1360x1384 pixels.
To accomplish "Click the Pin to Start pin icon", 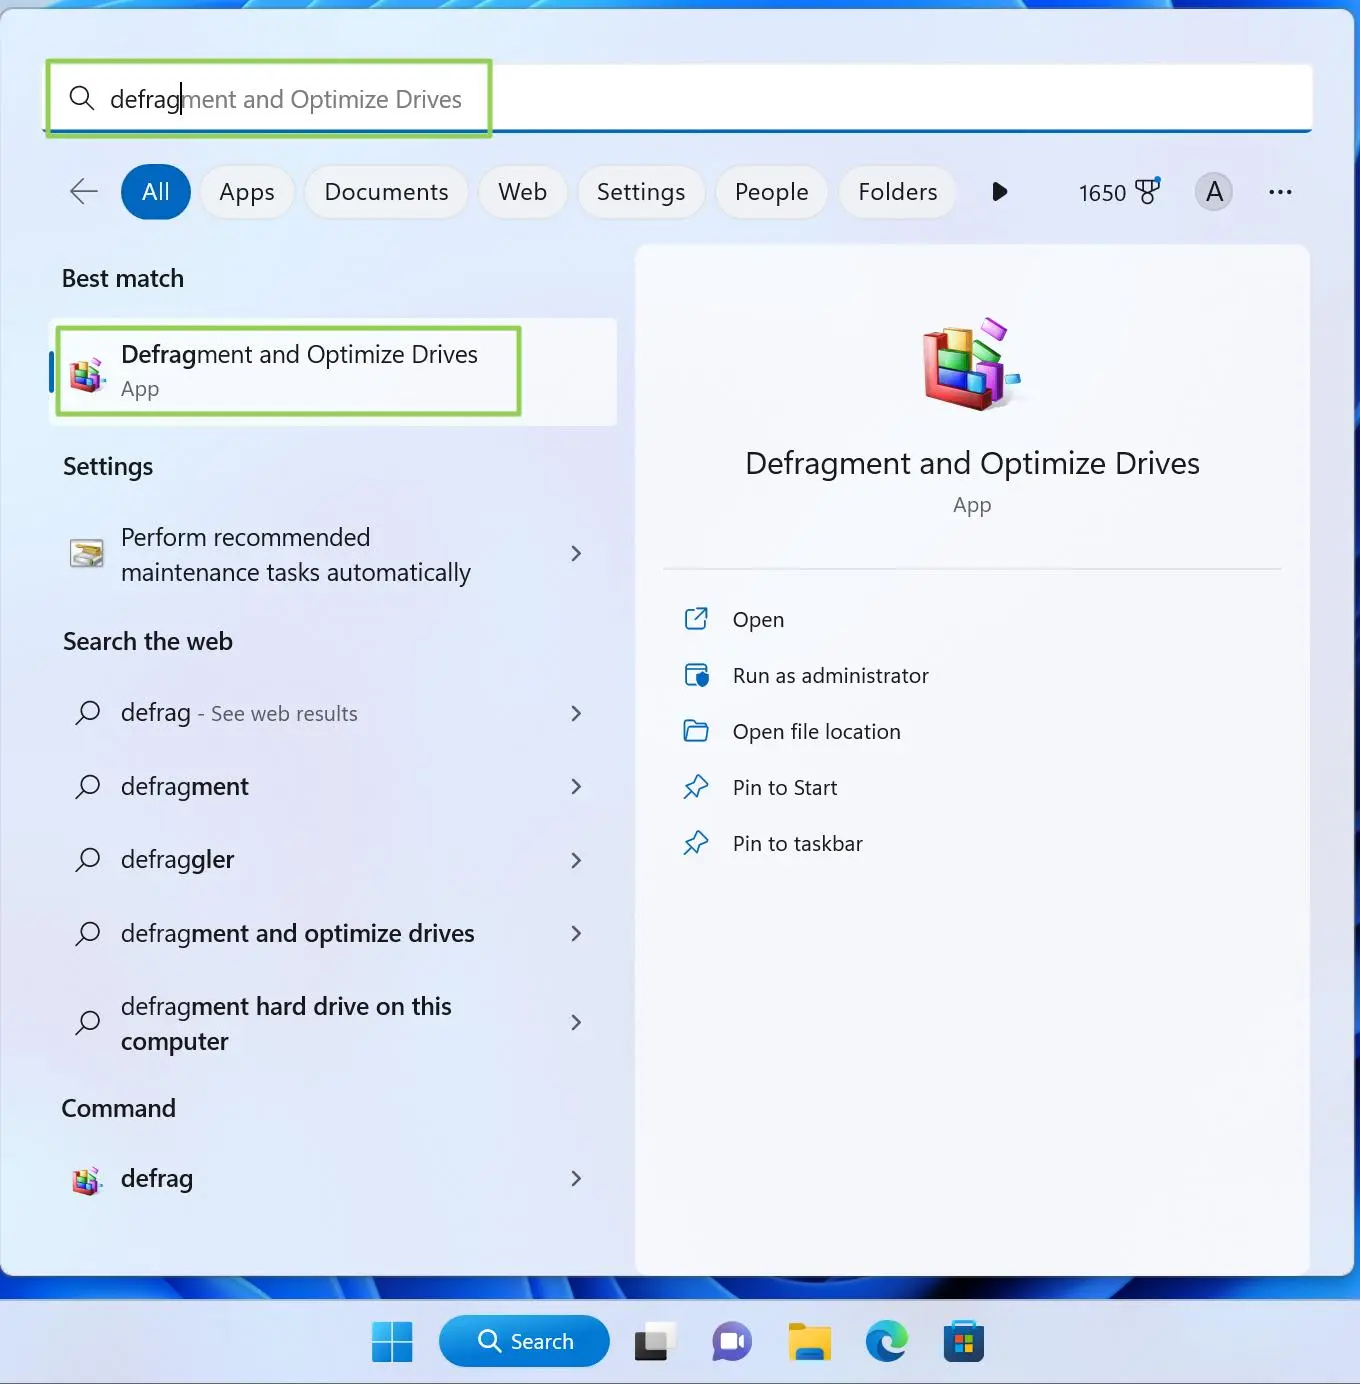I will pos(696,787).
